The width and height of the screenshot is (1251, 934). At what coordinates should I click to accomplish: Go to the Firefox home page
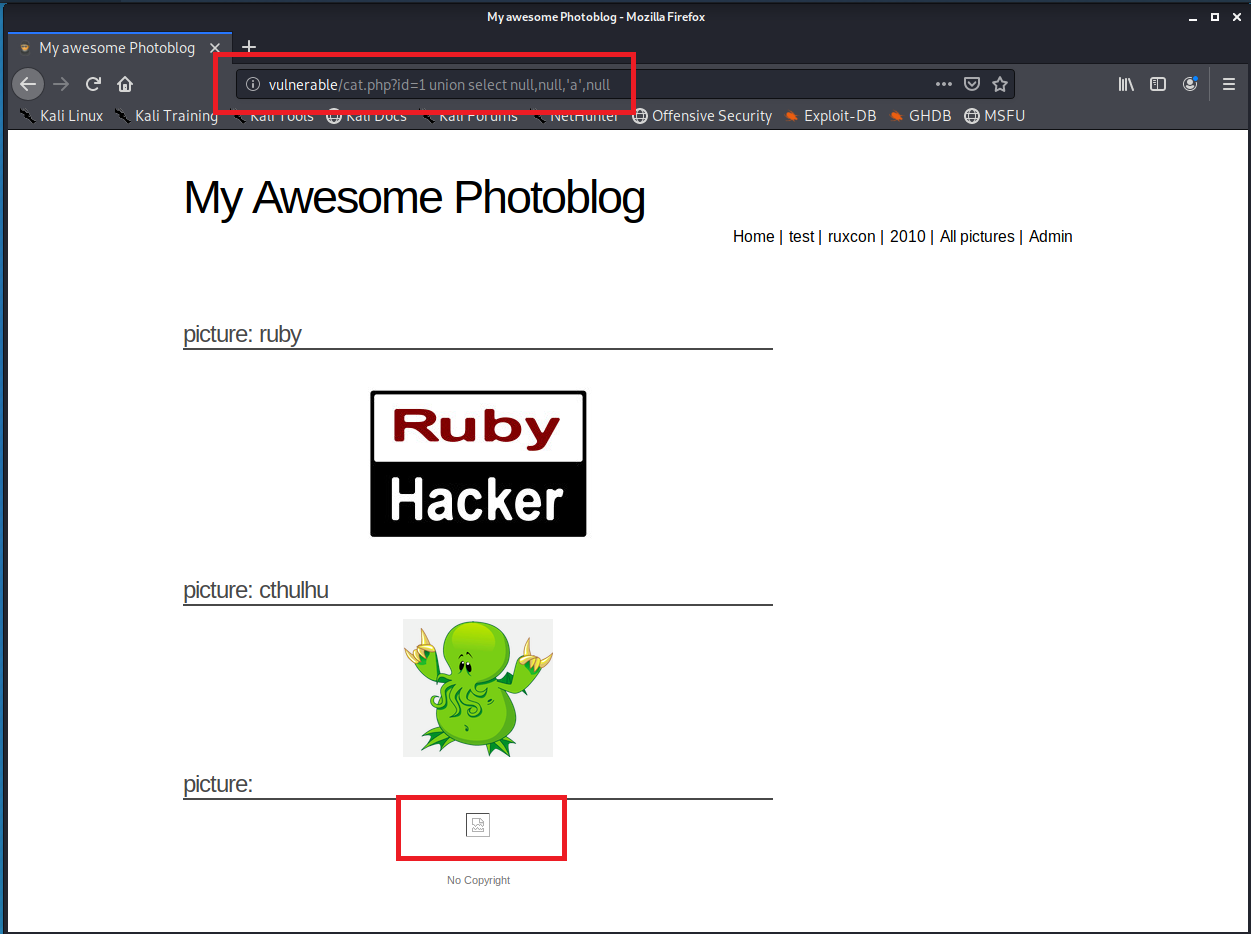[125, 84]
